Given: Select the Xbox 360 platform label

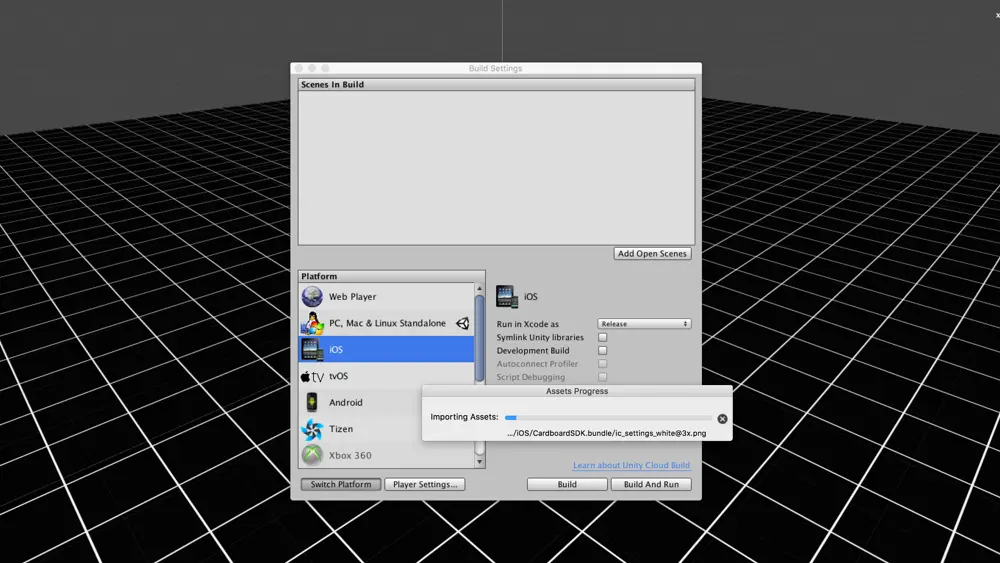Looking at the screenshot, I should [x=350, y=455].
